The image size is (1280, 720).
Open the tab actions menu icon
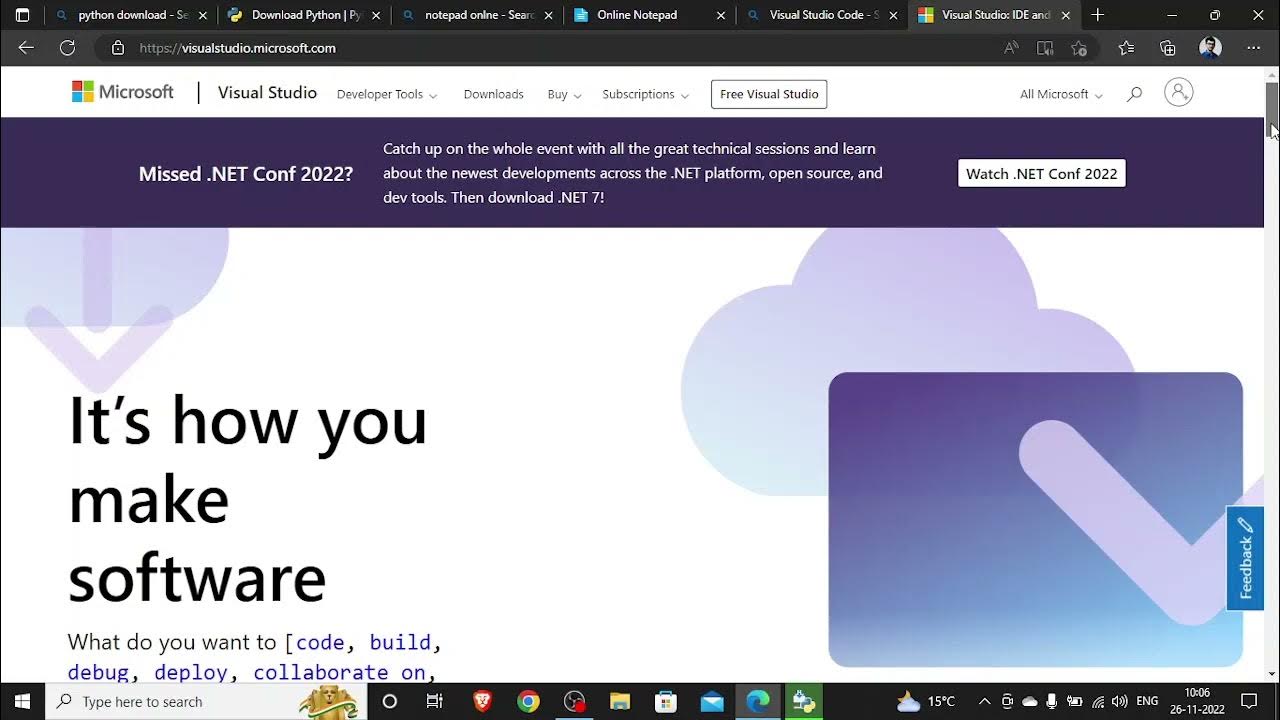tap(22, 15)
